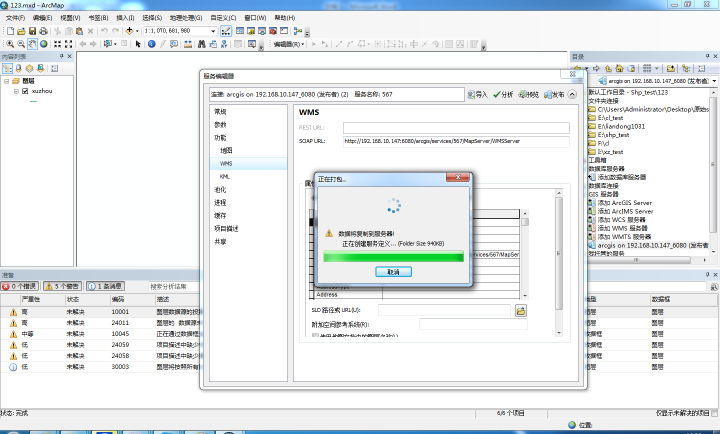Screen dimensions: 720x434
Task: Click the search analysis results field
Action: point(174,287)
